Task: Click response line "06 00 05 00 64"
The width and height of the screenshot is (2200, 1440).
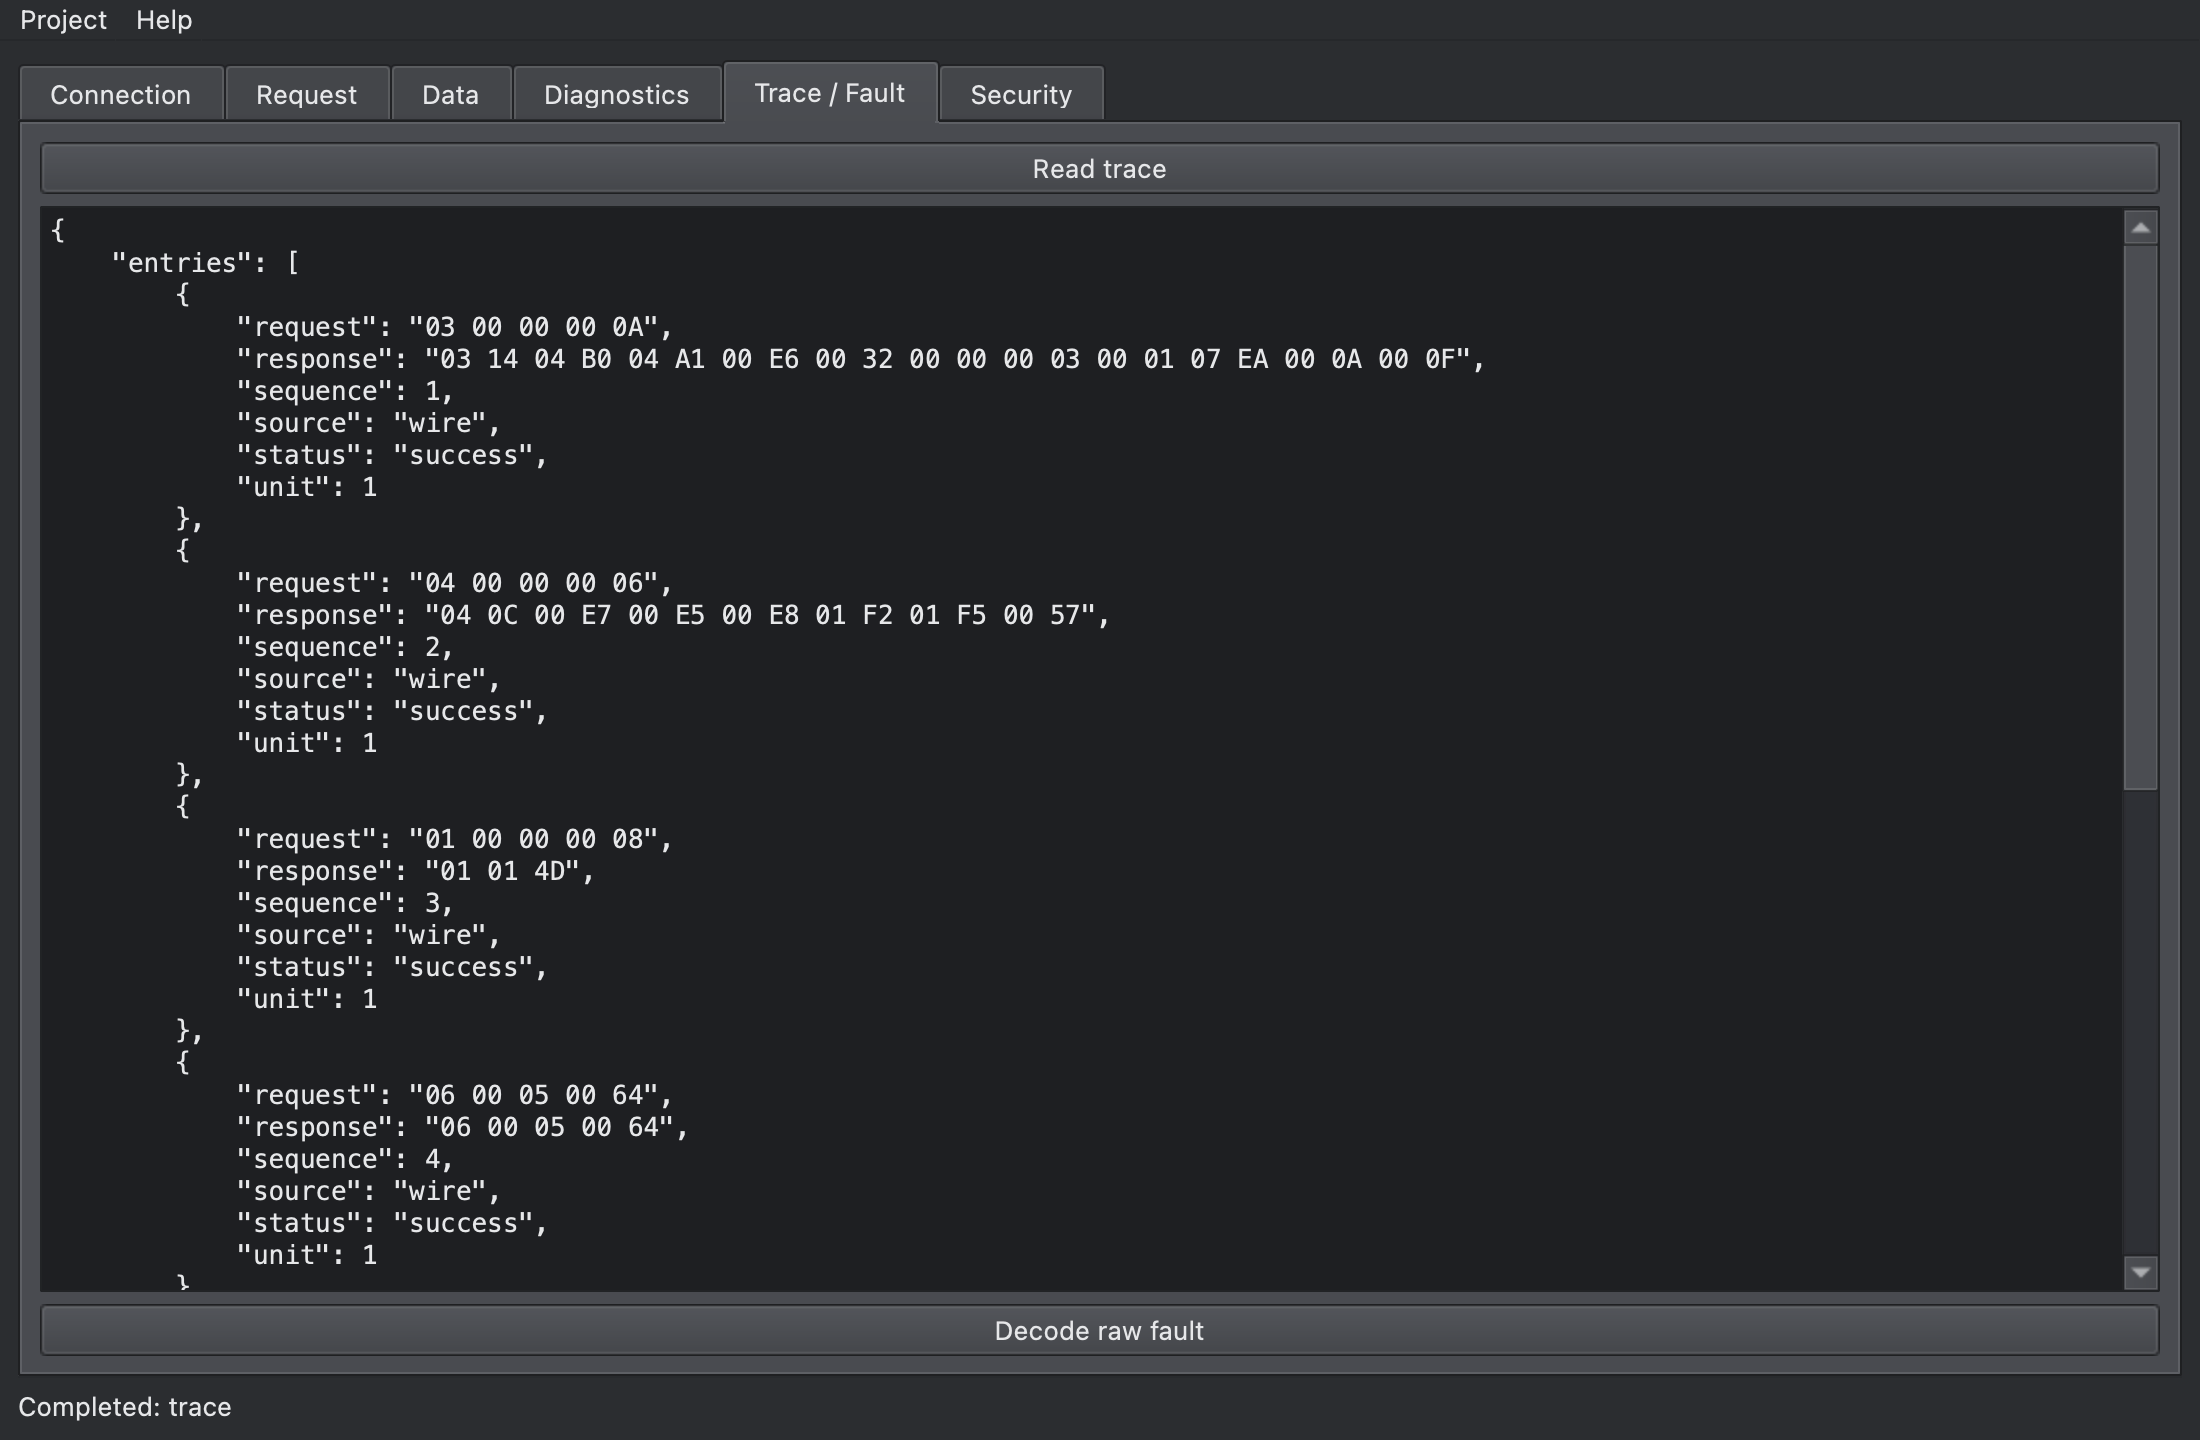Action: [x=463, y=1127]
